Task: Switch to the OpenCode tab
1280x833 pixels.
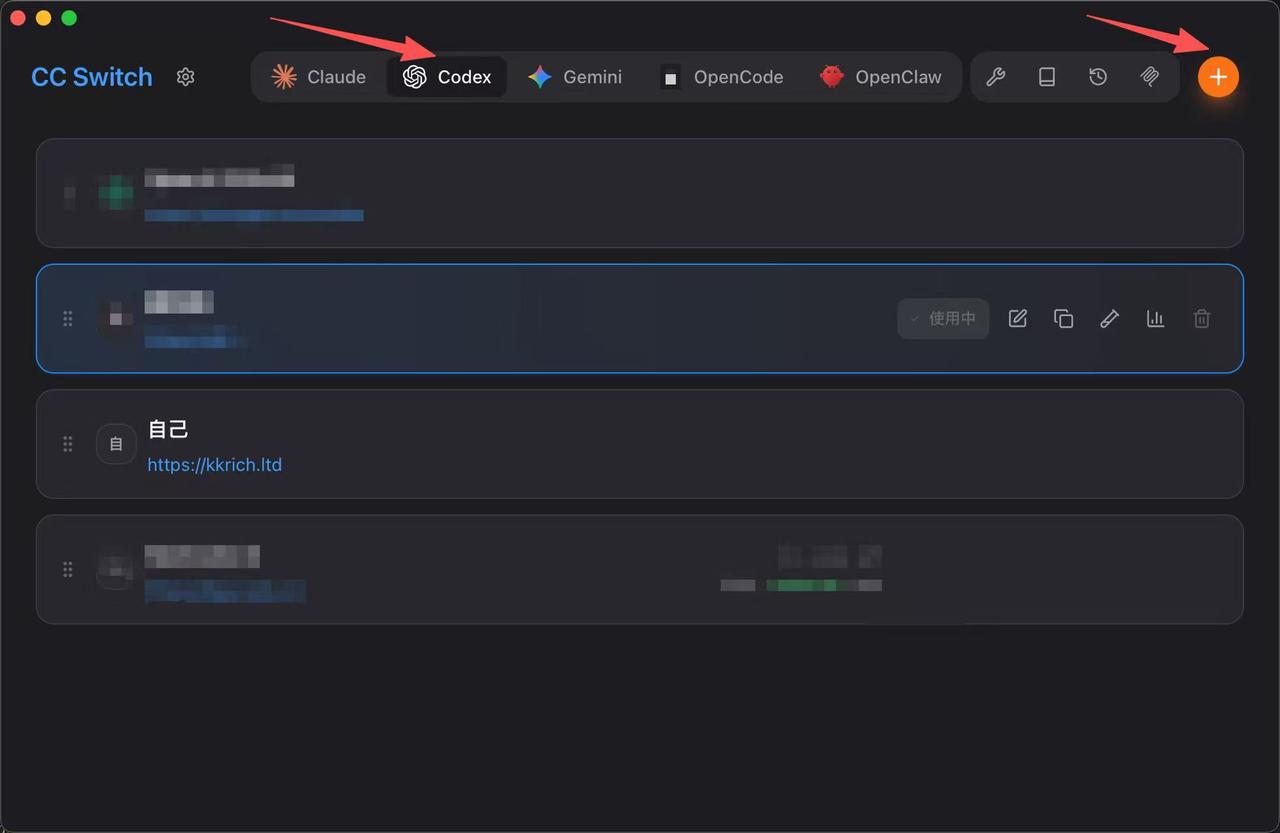Action: coord(721,77)
